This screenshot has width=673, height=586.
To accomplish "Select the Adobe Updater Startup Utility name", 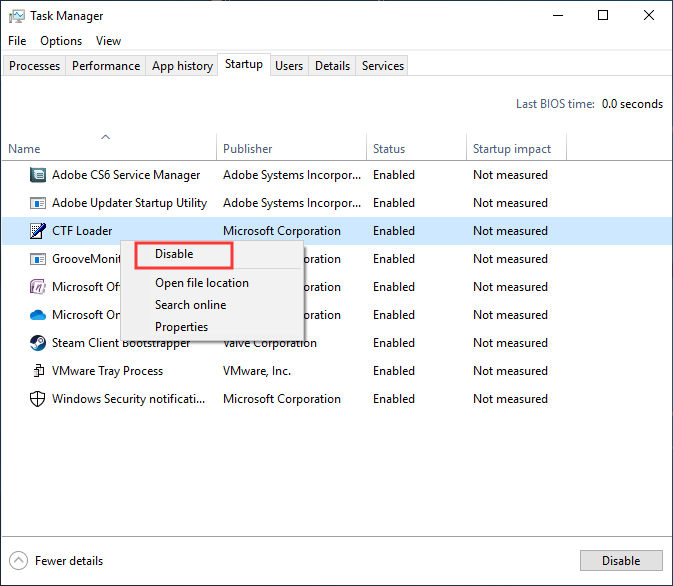I will [x=129, y=203].
